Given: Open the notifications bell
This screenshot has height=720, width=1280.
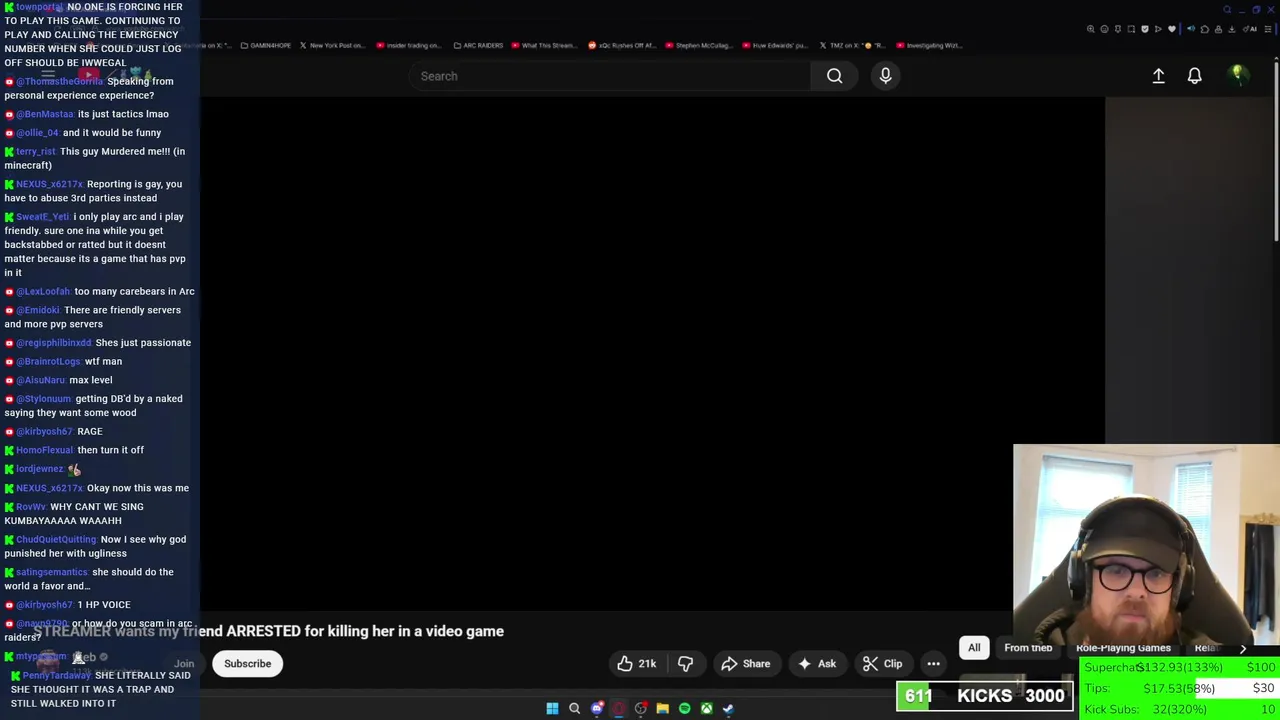Looking at the screenshot, I should click(x=1194, y=76).
